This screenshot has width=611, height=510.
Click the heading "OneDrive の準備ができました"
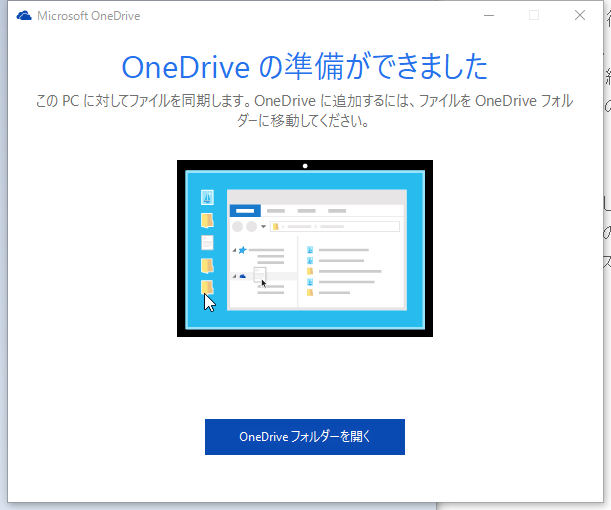(305, 67)
